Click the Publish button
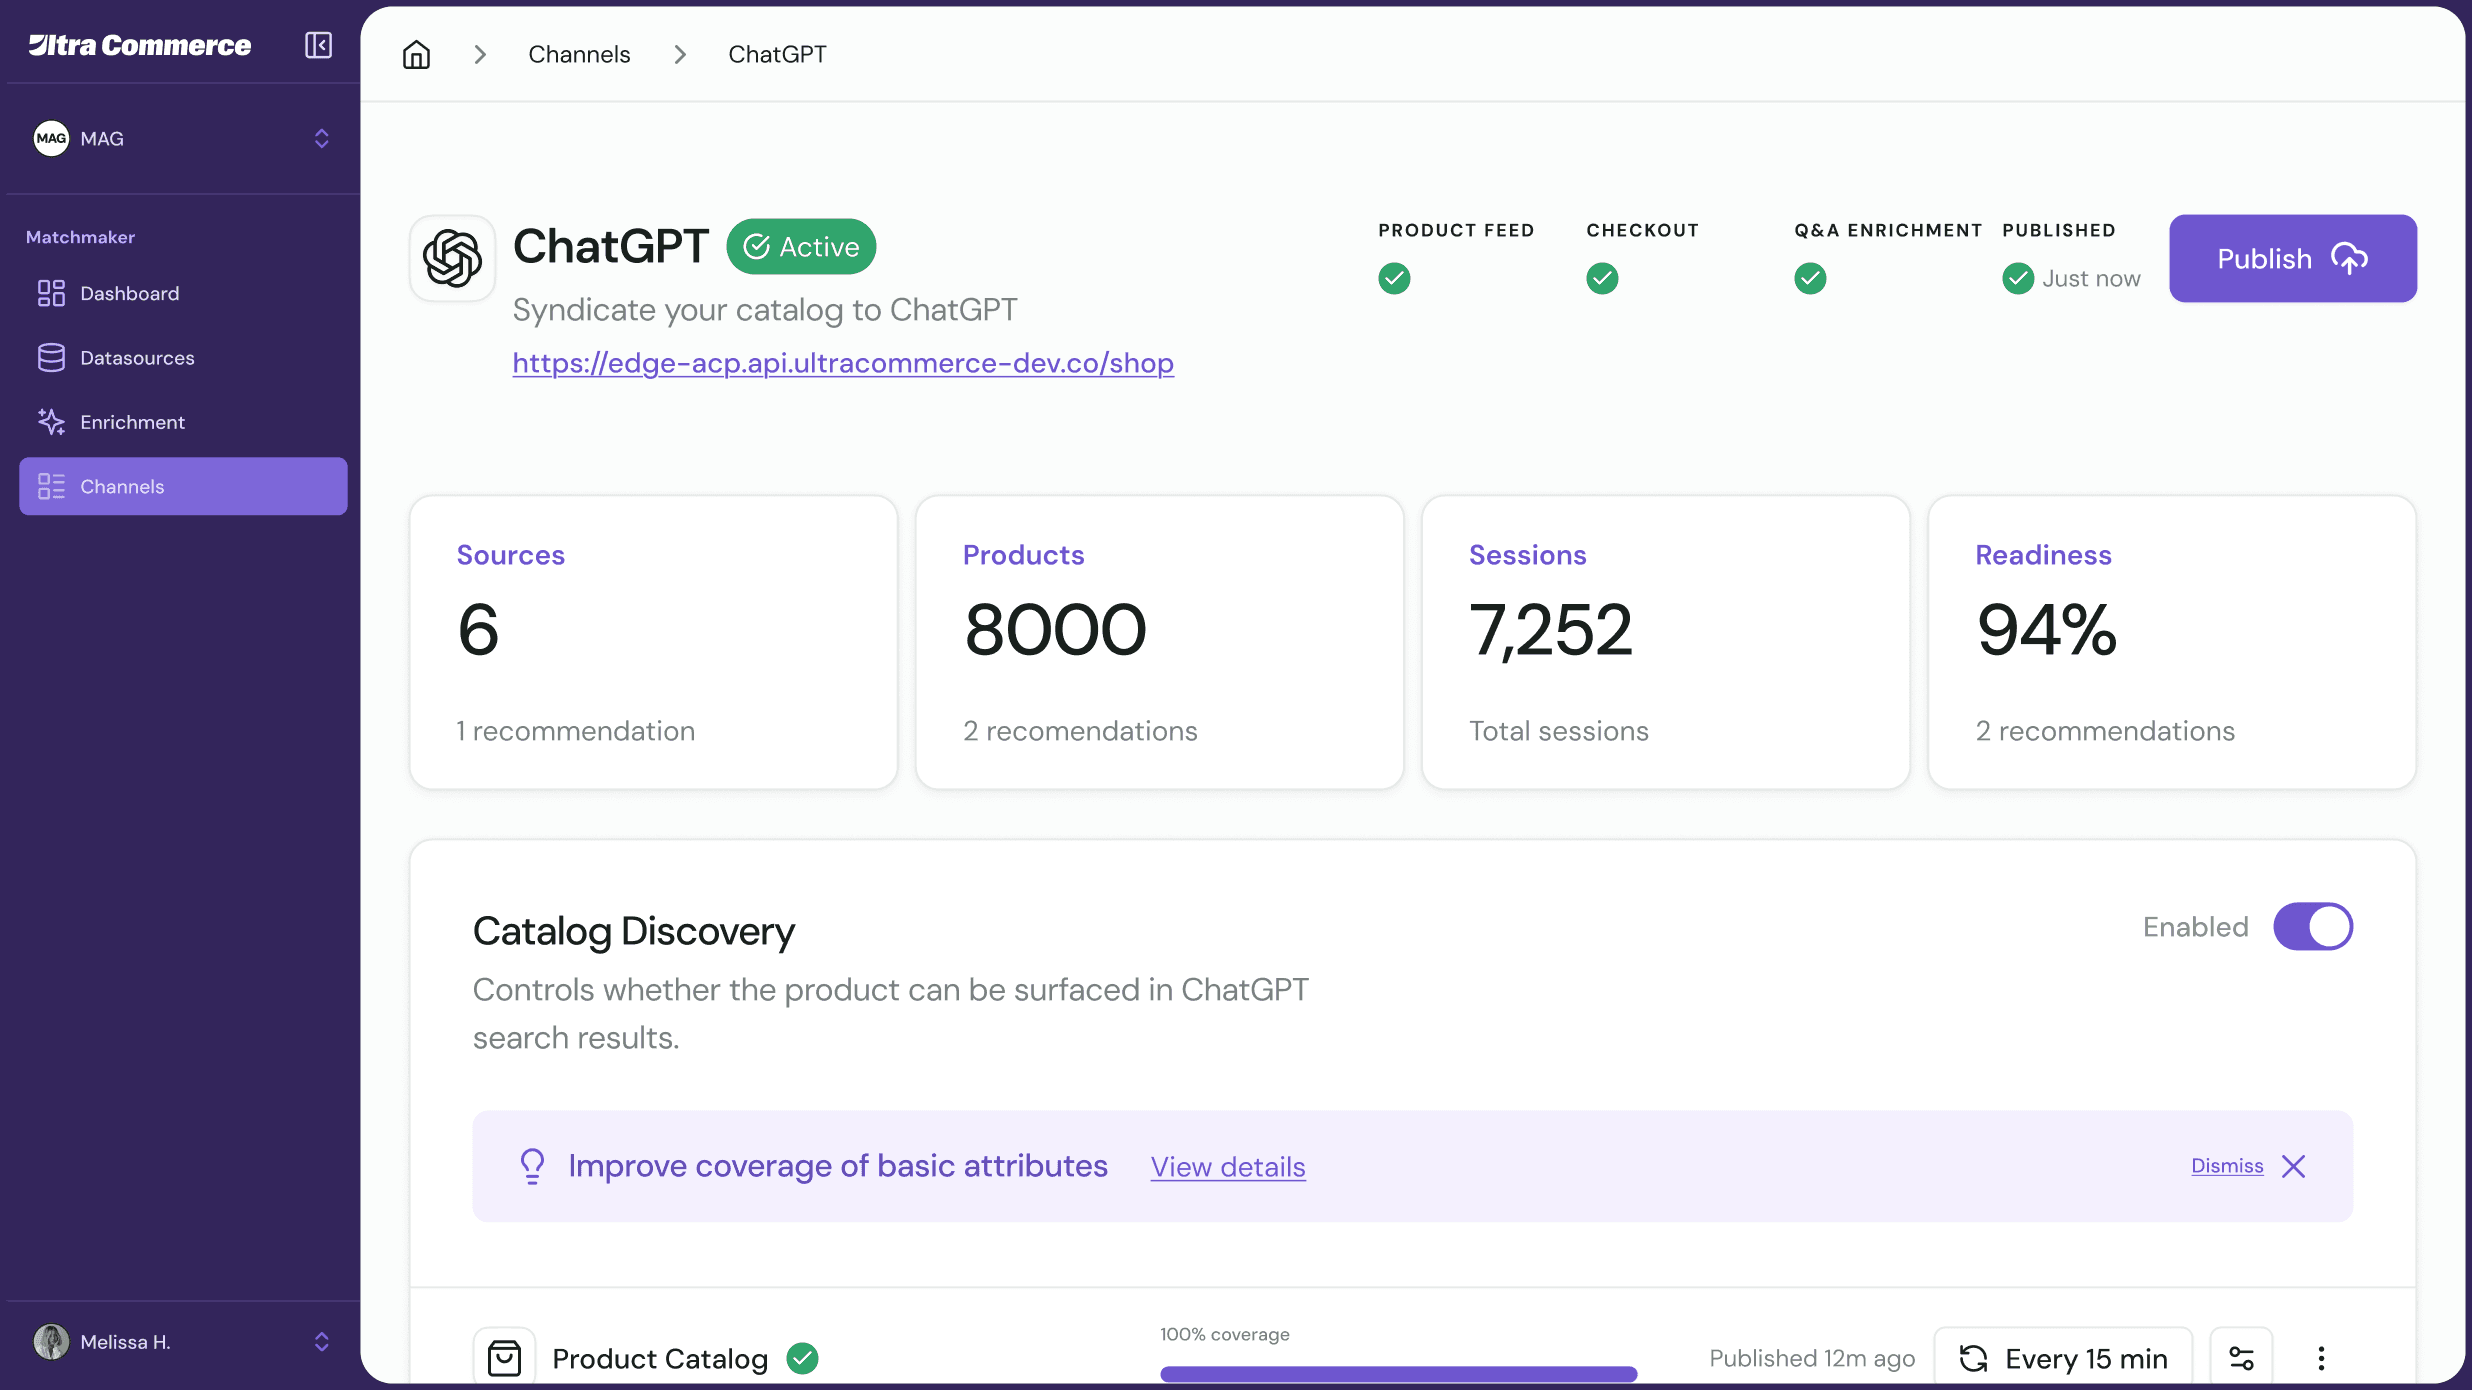 2292,258
